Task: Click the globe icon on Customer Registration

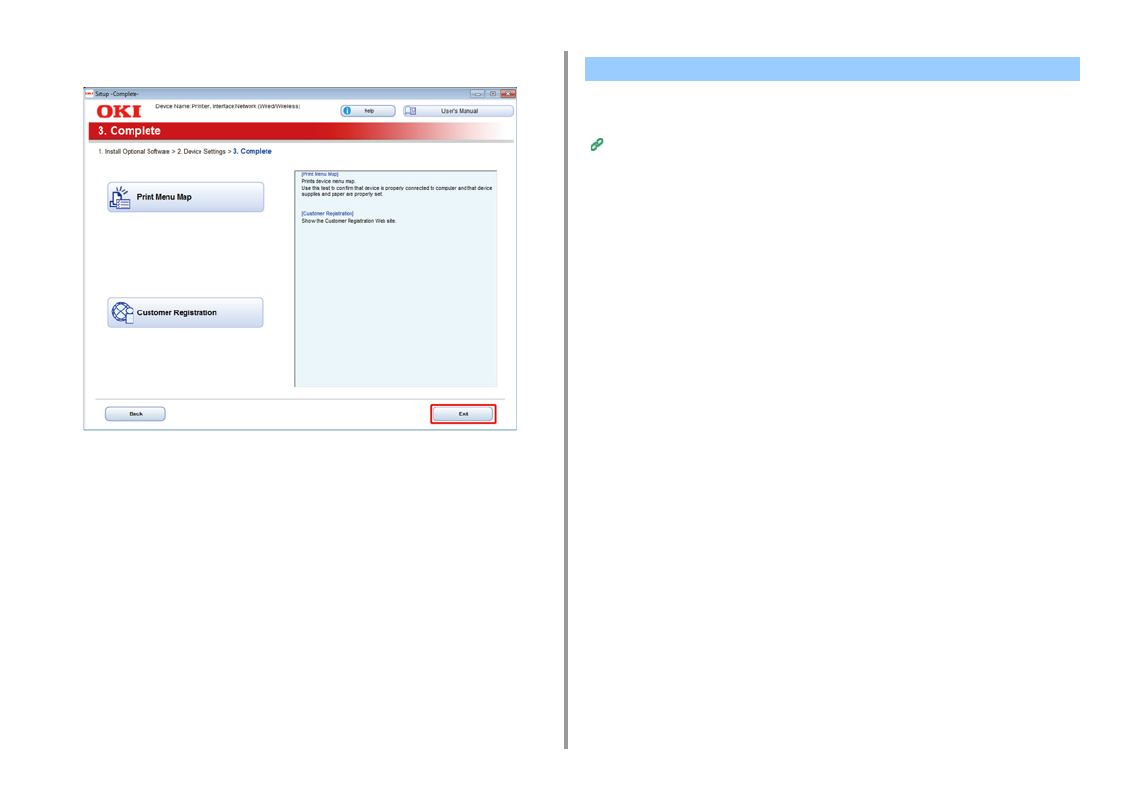Action: click(x=121, y=313)
